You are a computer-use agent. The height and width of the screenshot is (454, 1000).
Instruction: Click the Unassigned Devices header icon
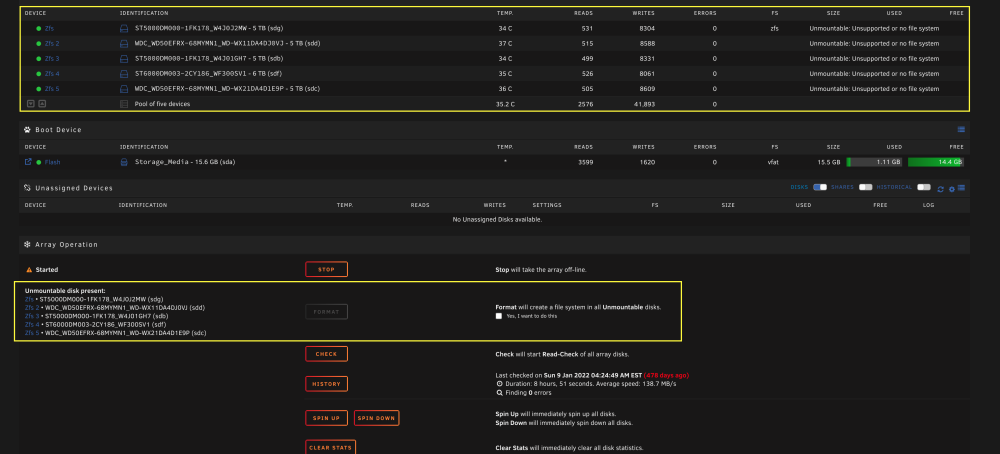point(27,188)
